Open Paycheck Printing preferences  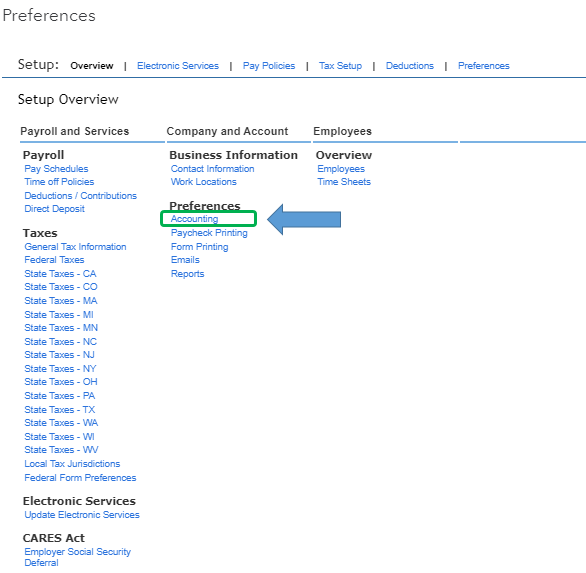pyautogui.click(x=209, y=233)
